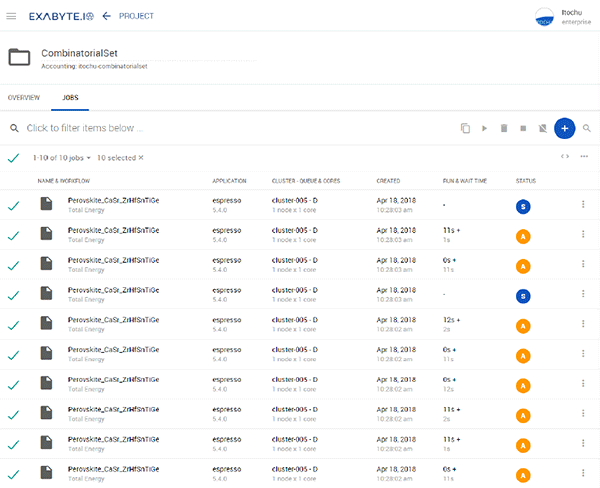Open three-dot menu for 12s + 2s job

pyautogui.click(x=583, y=324)
